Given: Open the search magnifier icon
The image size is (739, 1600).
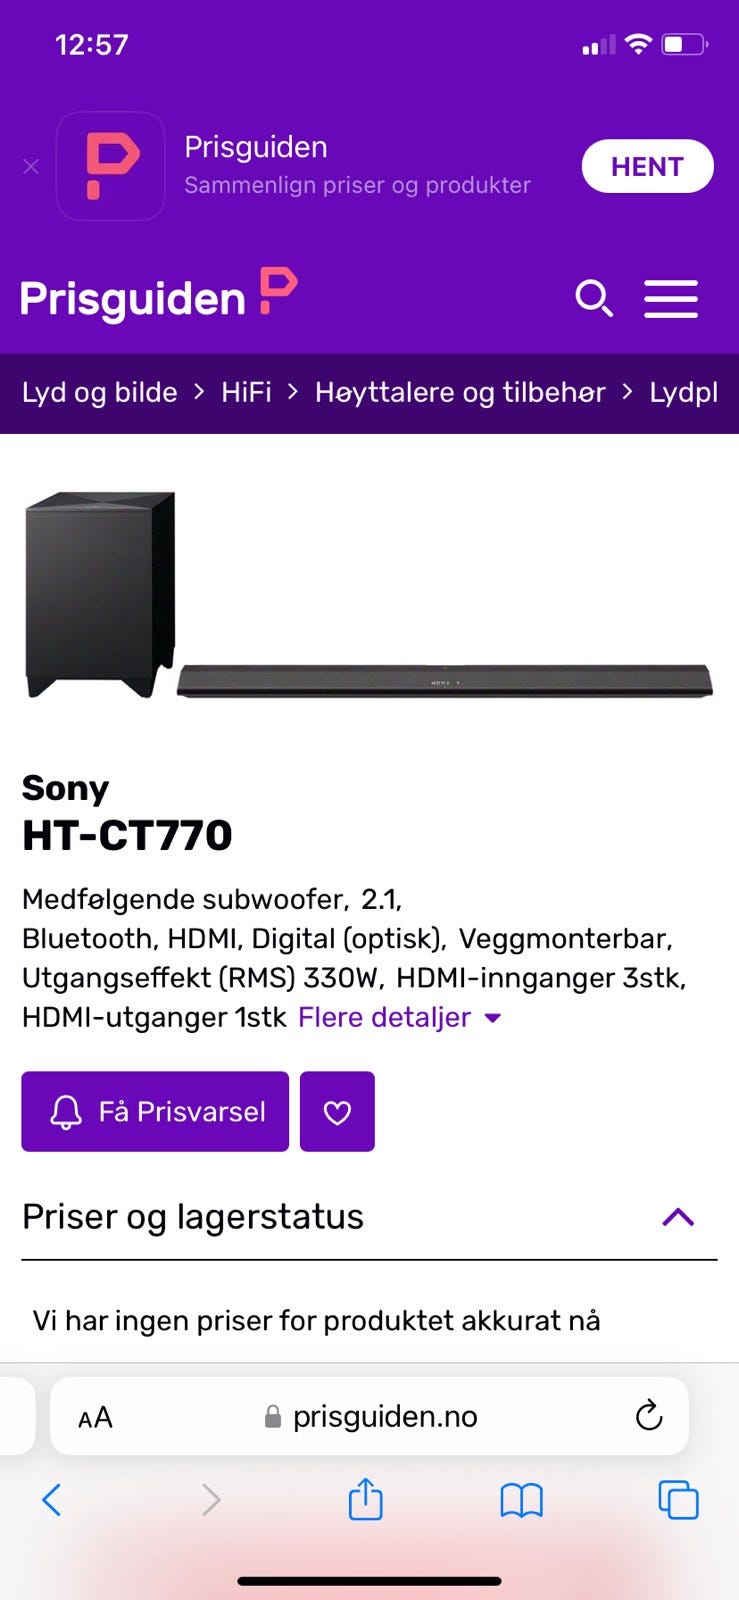Looking at the screenshot, I should click(594, 298).
